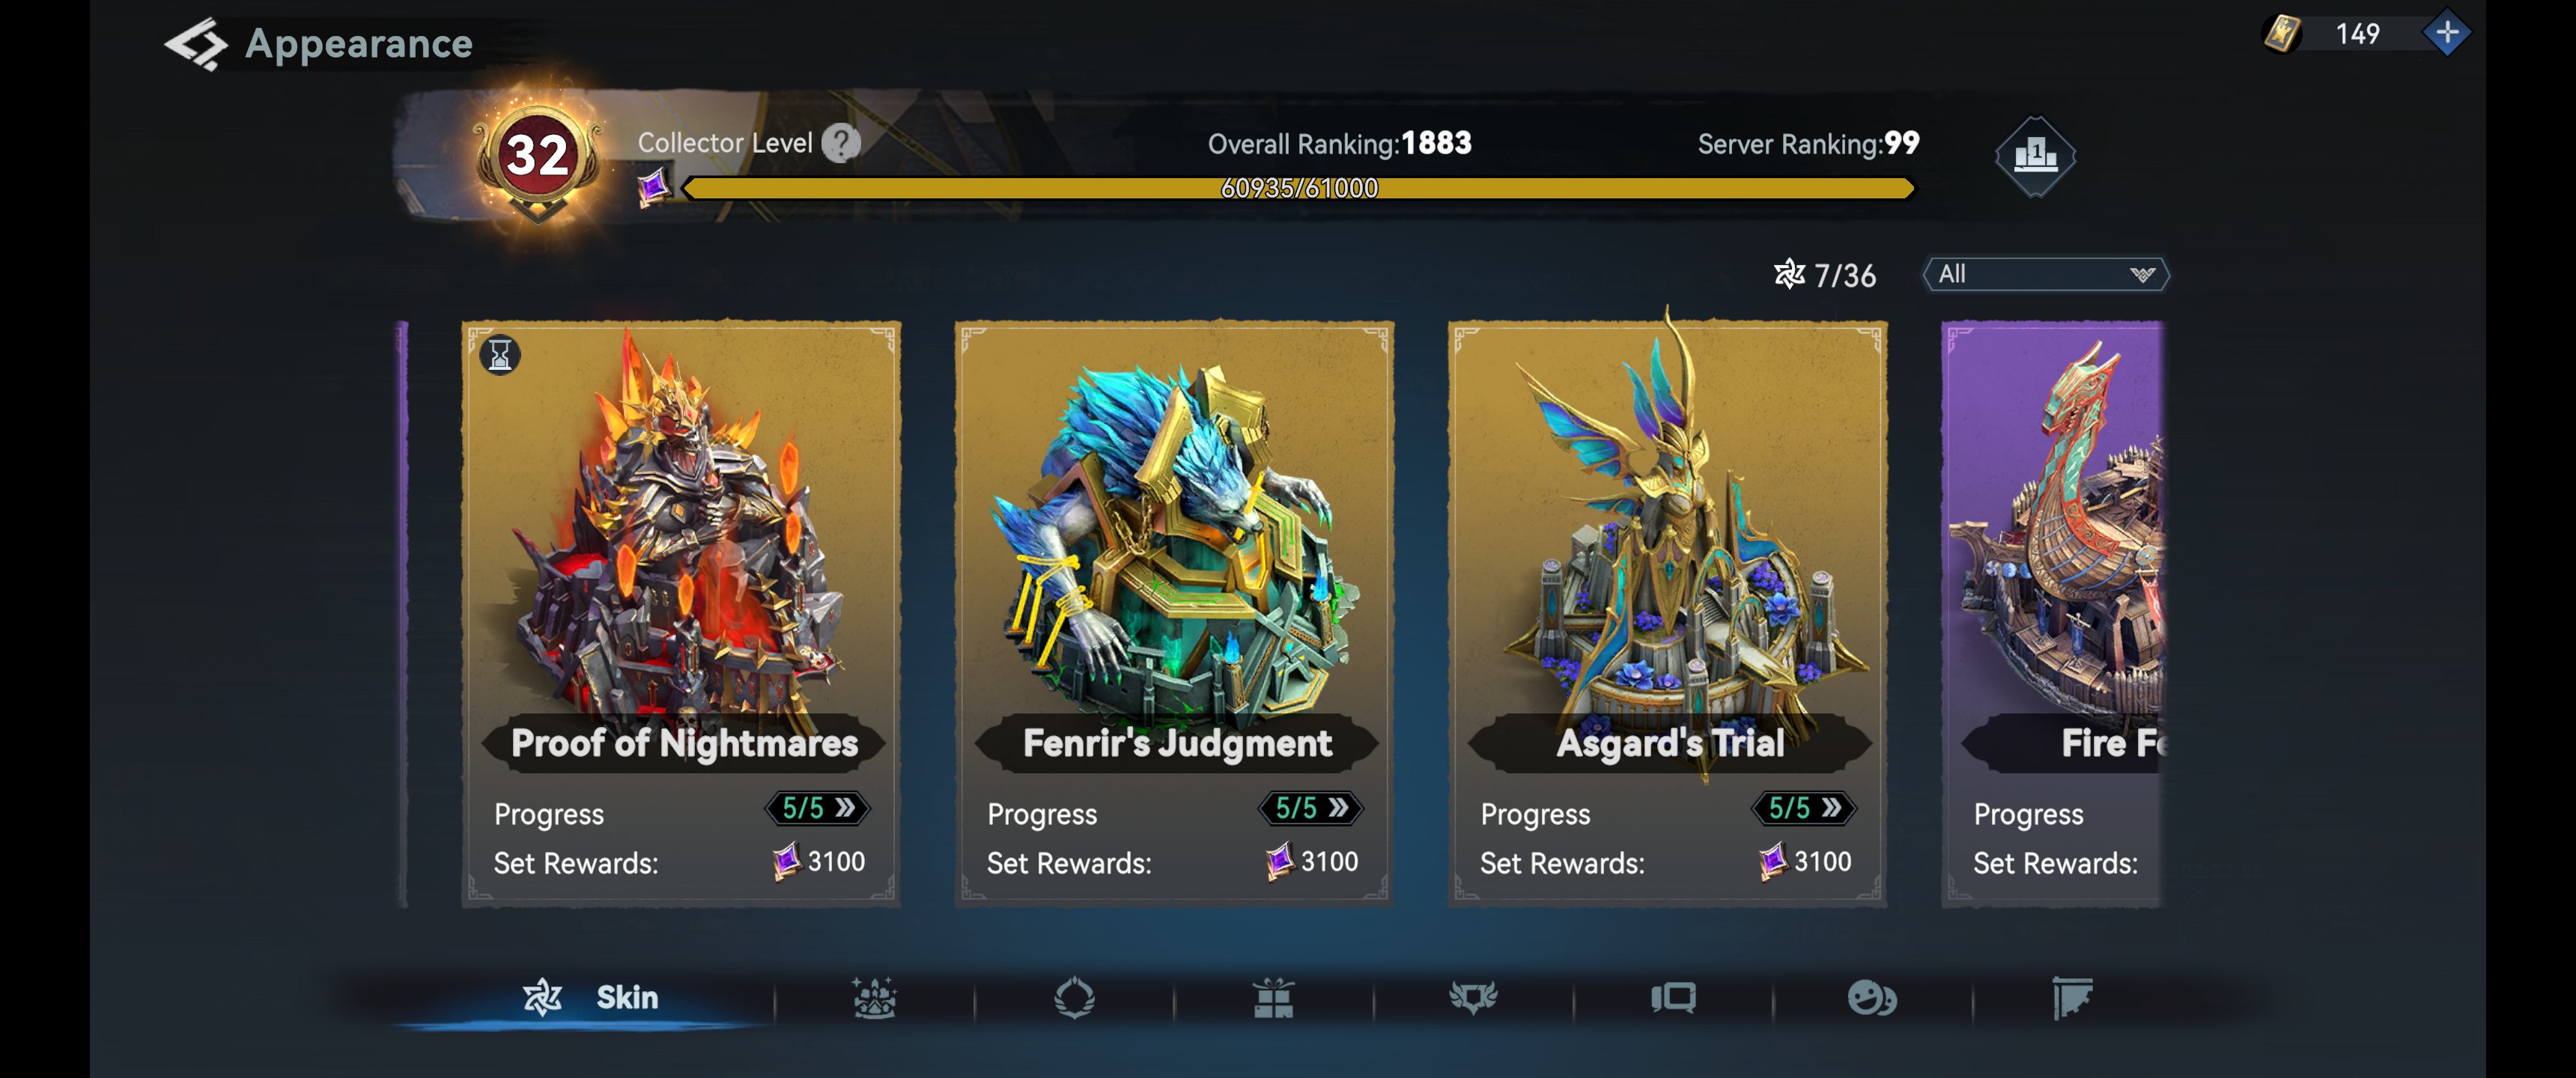Expand Proof of Nightmares 5/5 progress

[817, 808]
